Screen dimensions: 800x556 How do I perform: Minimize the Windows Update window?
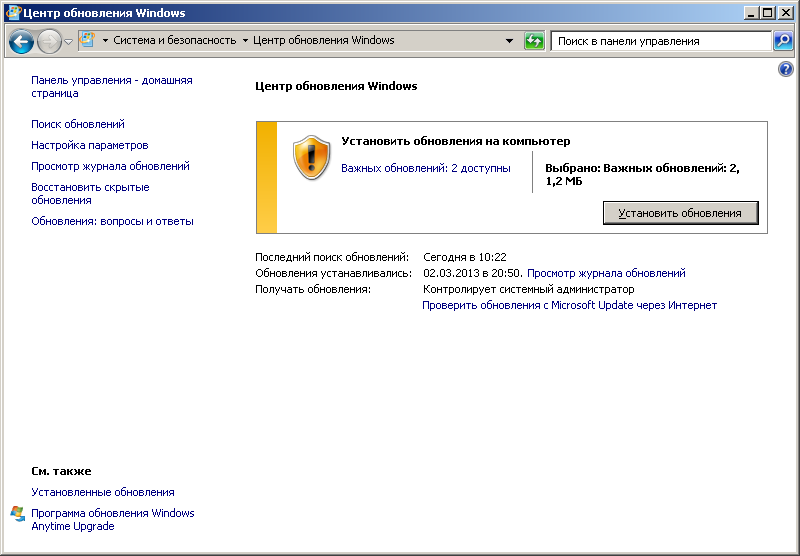coord(751,13)
